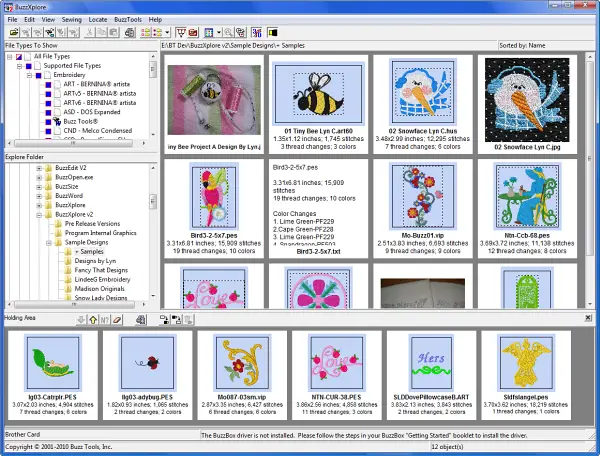
Task: Click the sort icon beside the dropdown arrow
Action: tap(157, 33)
